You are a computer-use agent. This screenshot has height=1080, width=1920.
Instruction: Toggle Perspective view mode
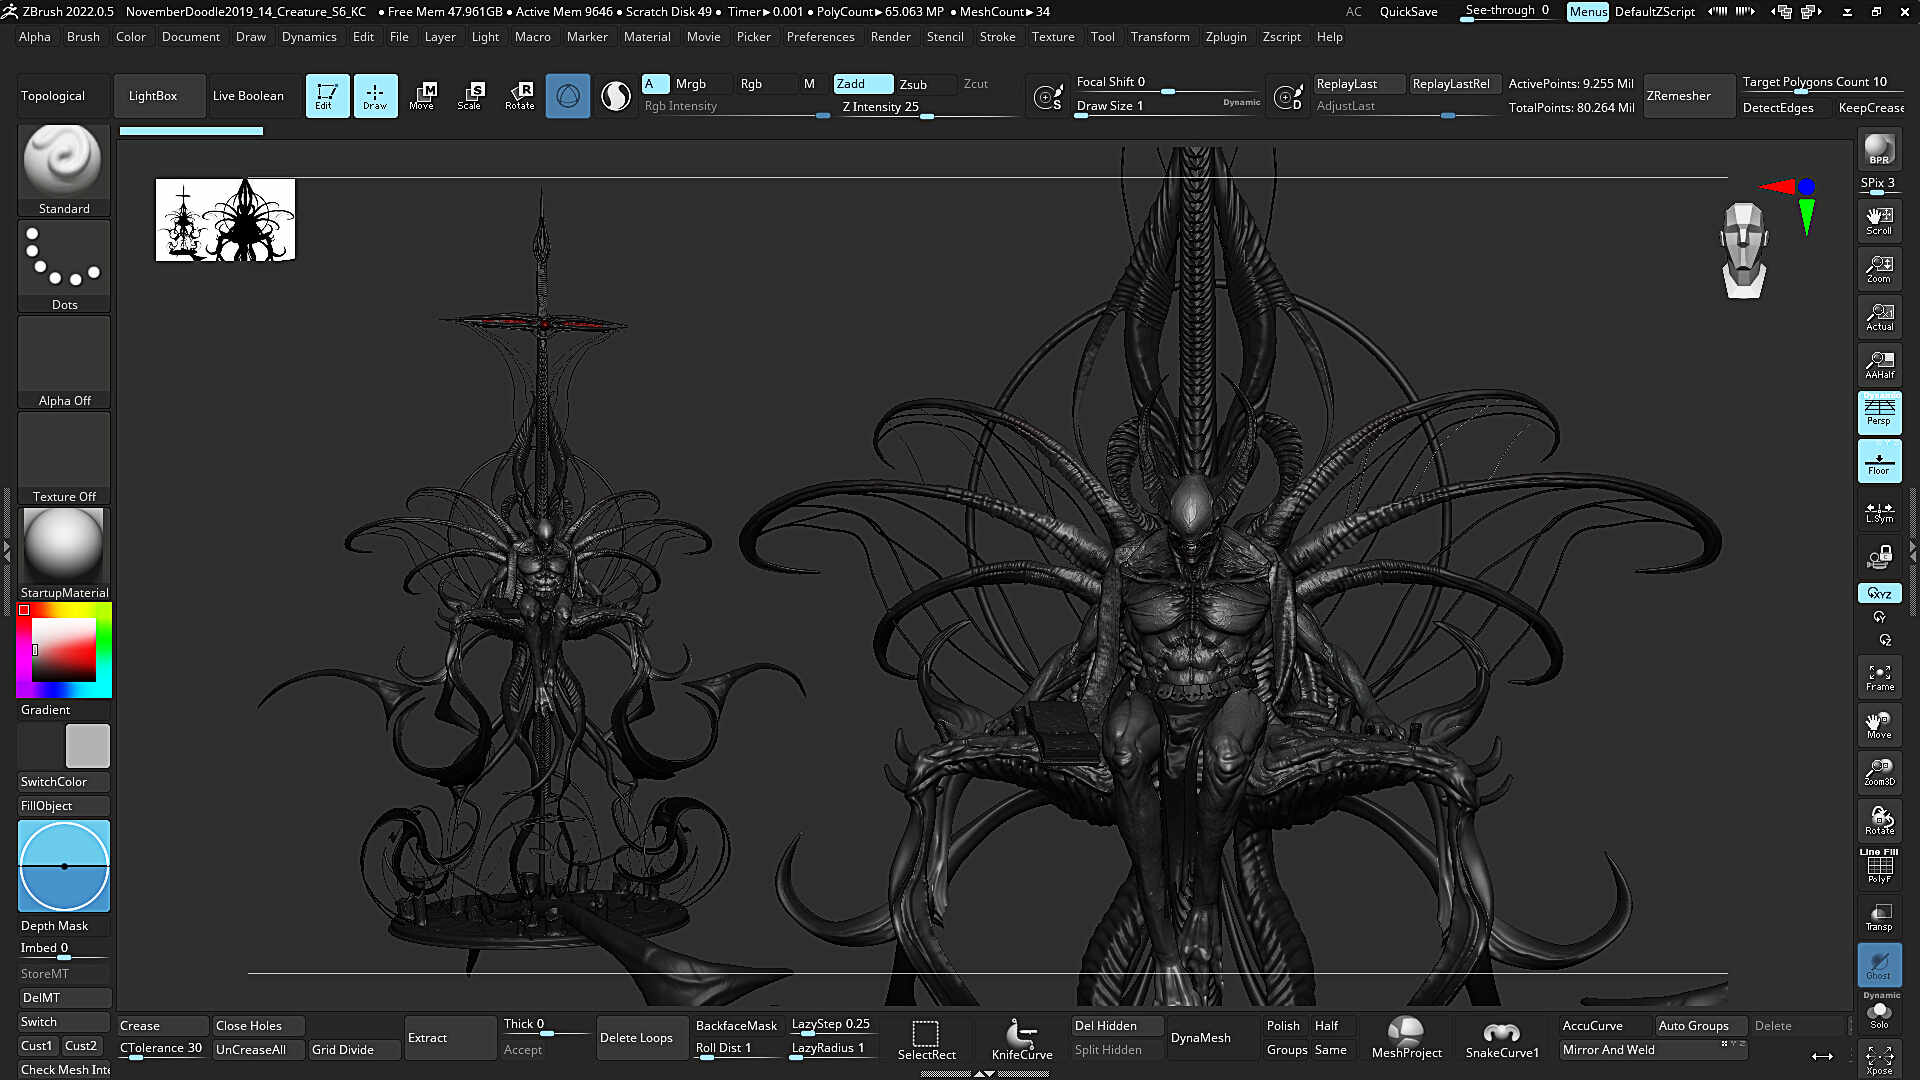[x=1880, y=412]
